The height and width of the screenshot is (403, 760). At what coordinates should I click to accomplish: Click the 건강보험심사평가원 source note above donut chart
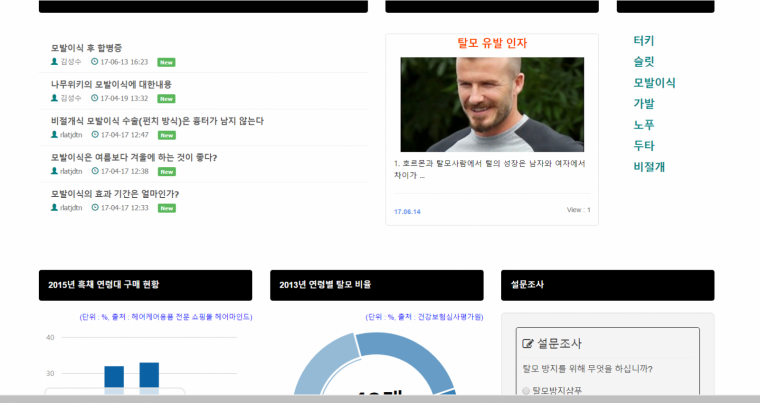(x=424, y=317)
